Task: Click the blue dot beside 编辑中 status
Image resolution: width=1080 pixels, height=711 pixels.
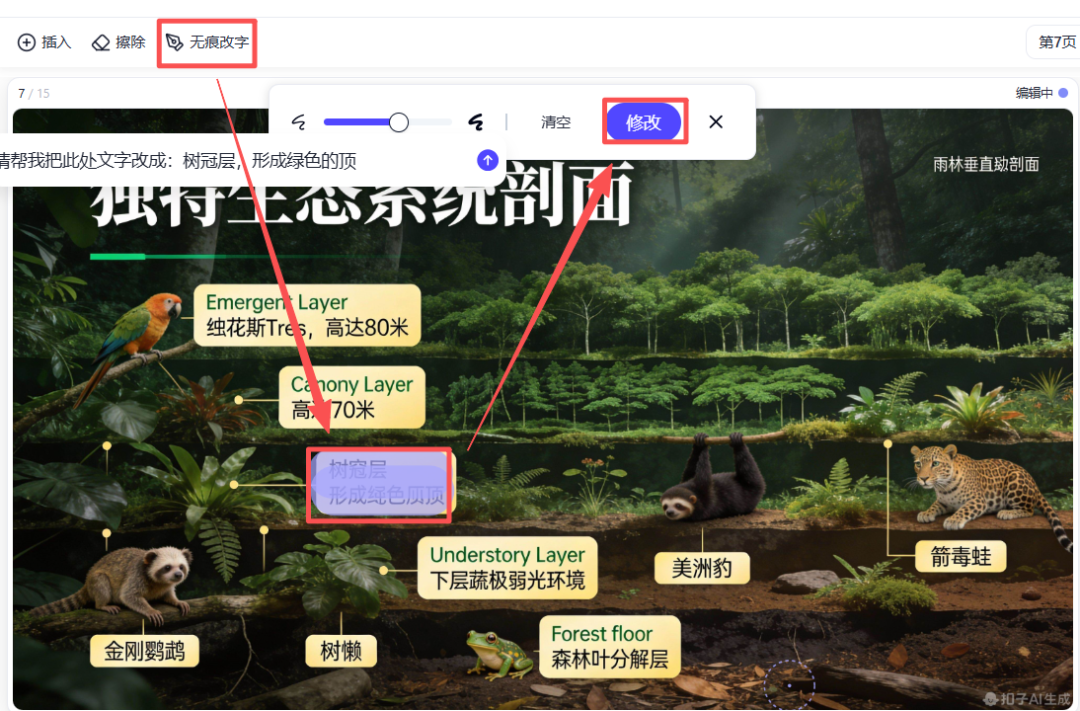Action: click(1064, 91)
